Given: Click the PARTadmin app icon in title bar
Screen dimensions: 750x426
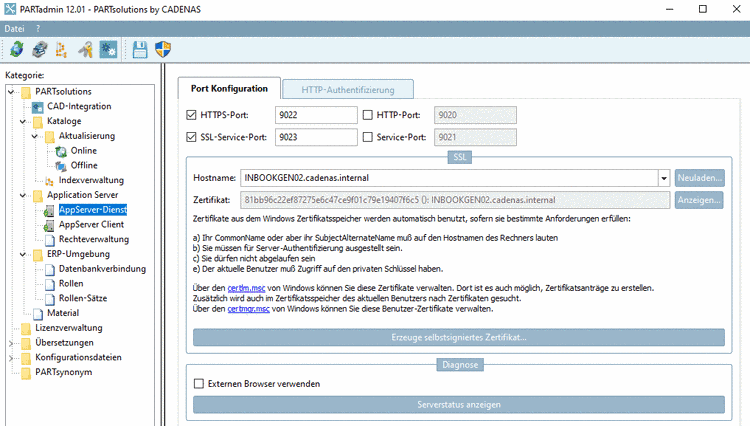Looking at the screenshot, I should pos(10,9).
